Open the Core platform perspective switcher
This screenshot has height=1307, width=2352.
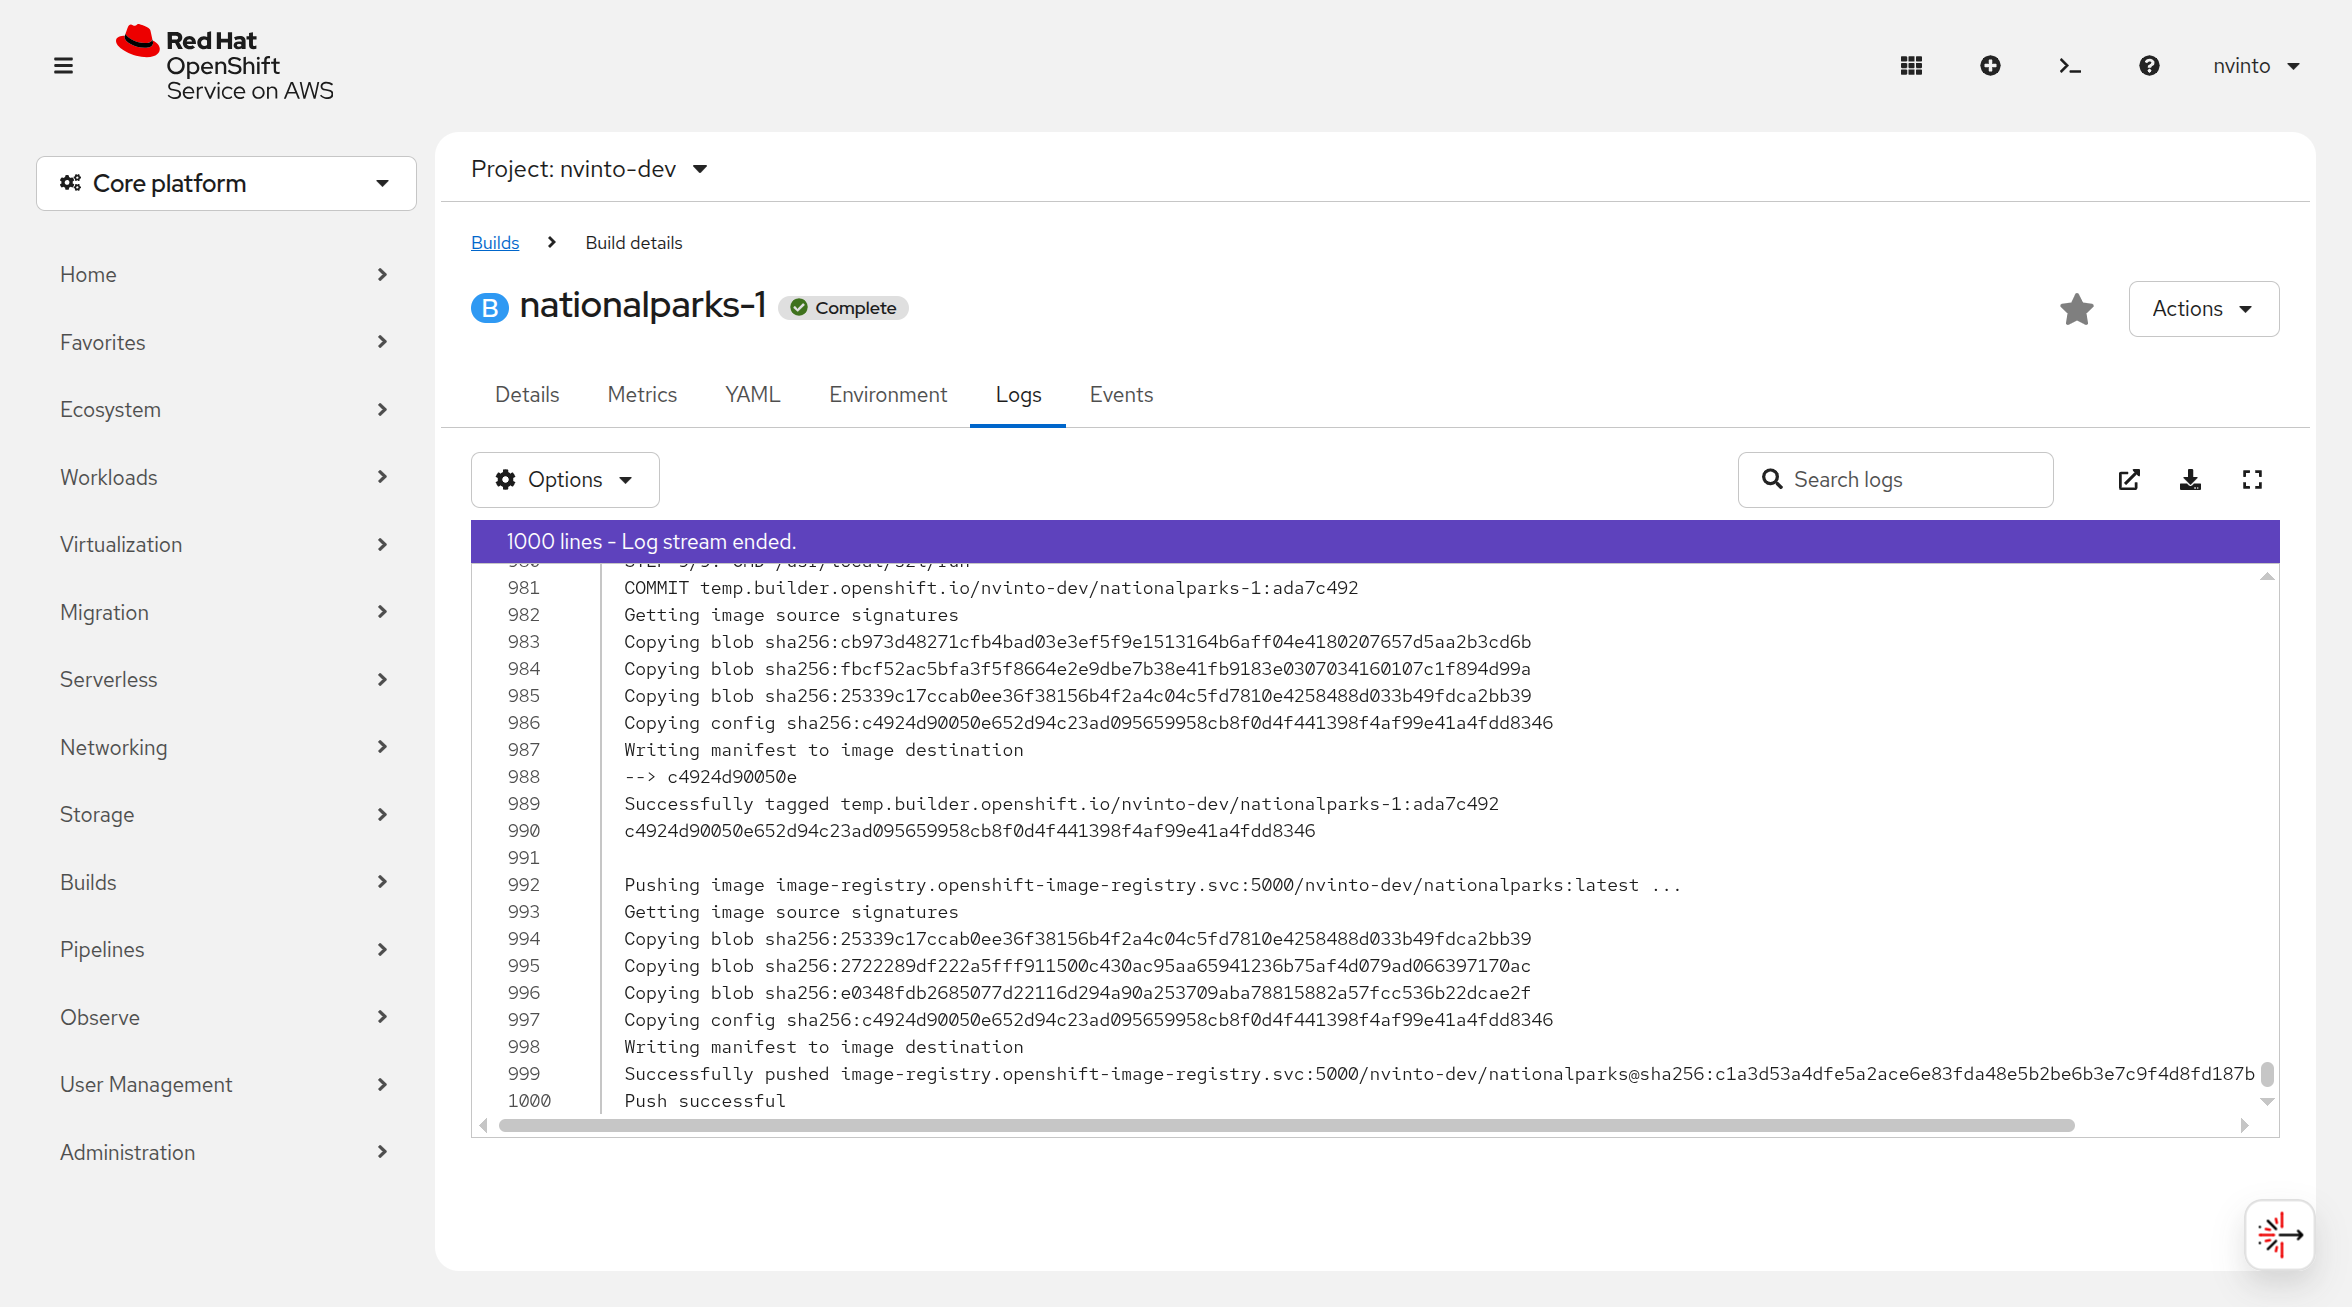click(226, 183)
